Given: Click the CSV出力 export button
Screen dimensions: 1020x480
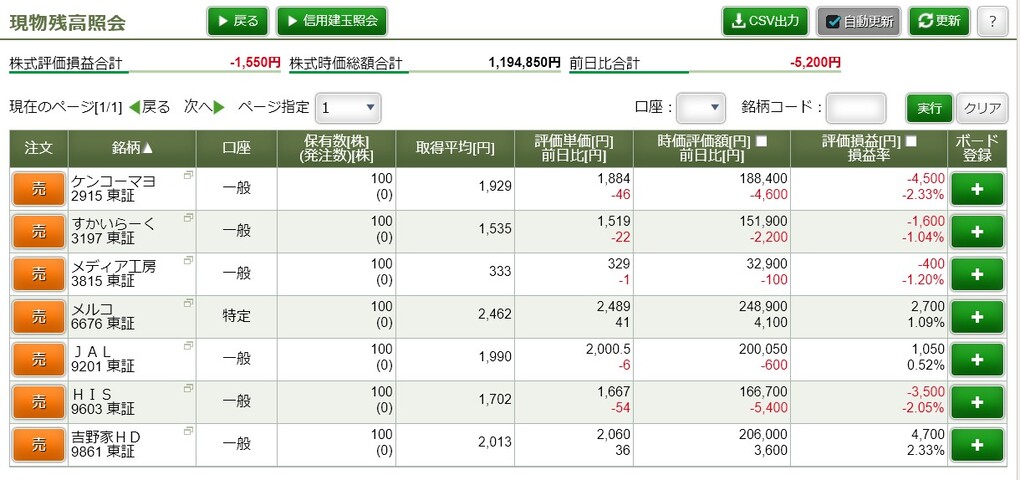Looking at the screenshot, I should point(765,21).
